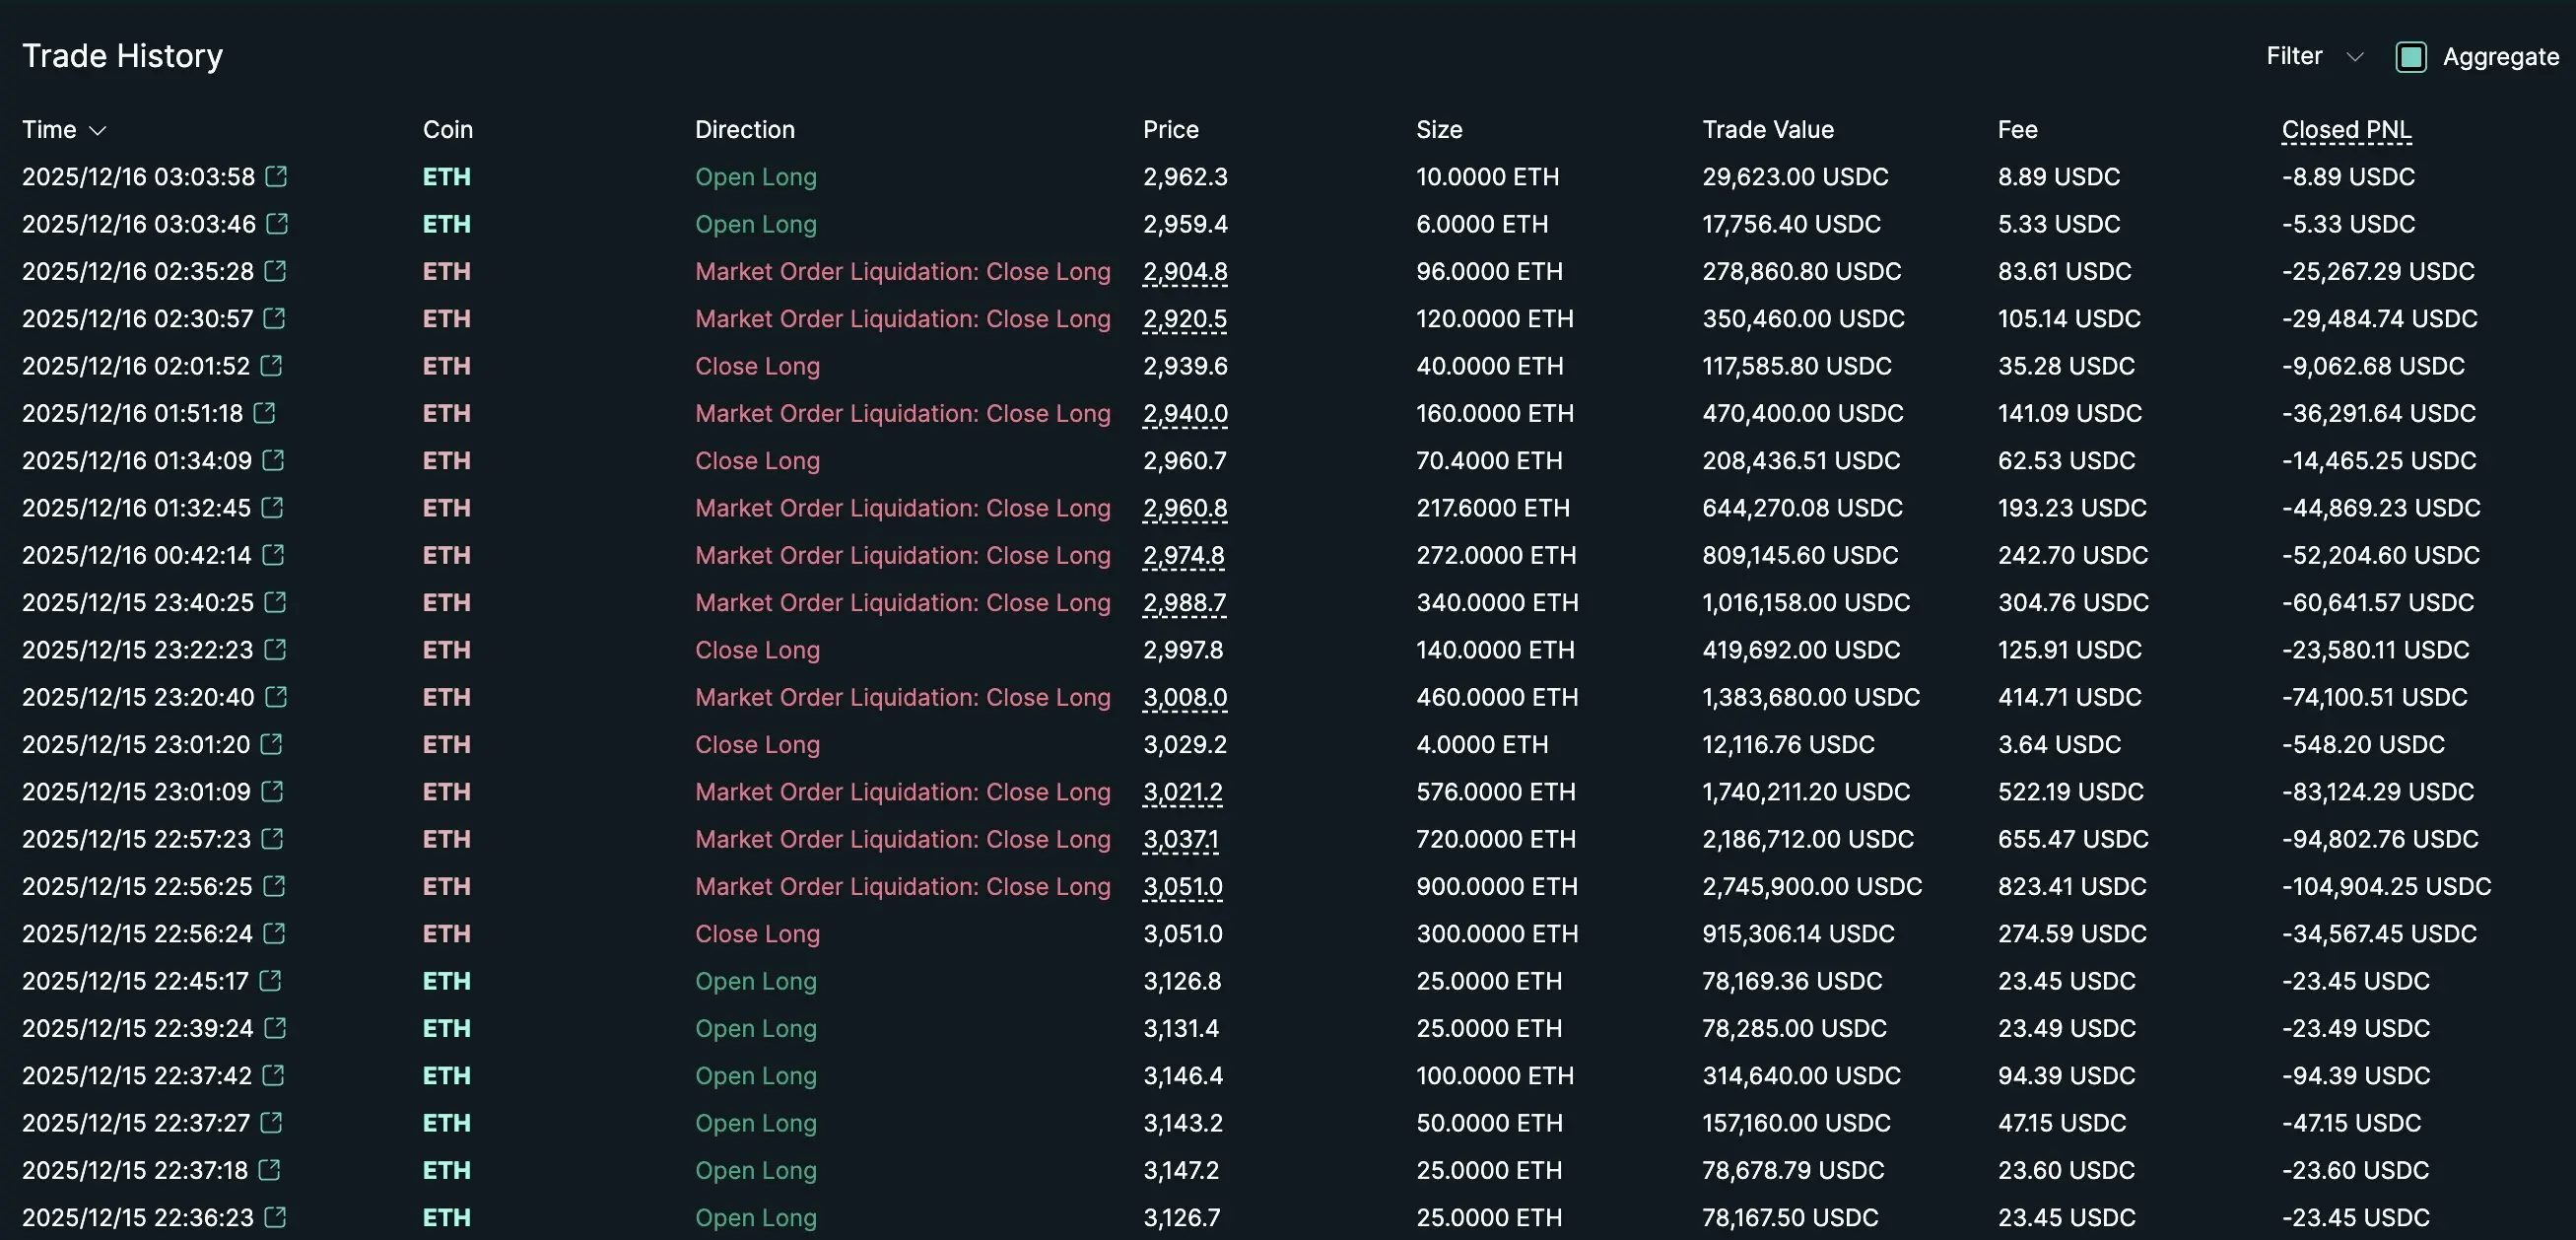Open external link for 22:56:24 trade

point(274,933)
